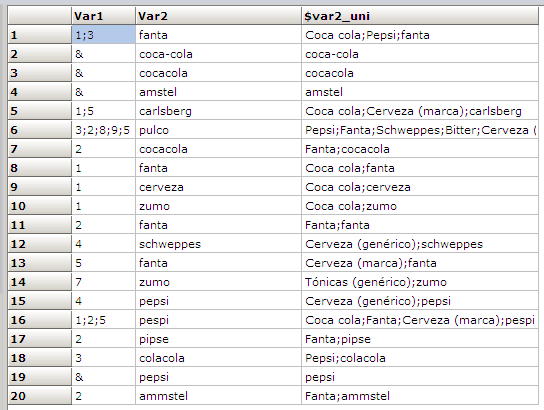Viewport: 544px width, 410px height.
Task: Click Var2 cell containing coca-cola
Action: coord(218,54)
